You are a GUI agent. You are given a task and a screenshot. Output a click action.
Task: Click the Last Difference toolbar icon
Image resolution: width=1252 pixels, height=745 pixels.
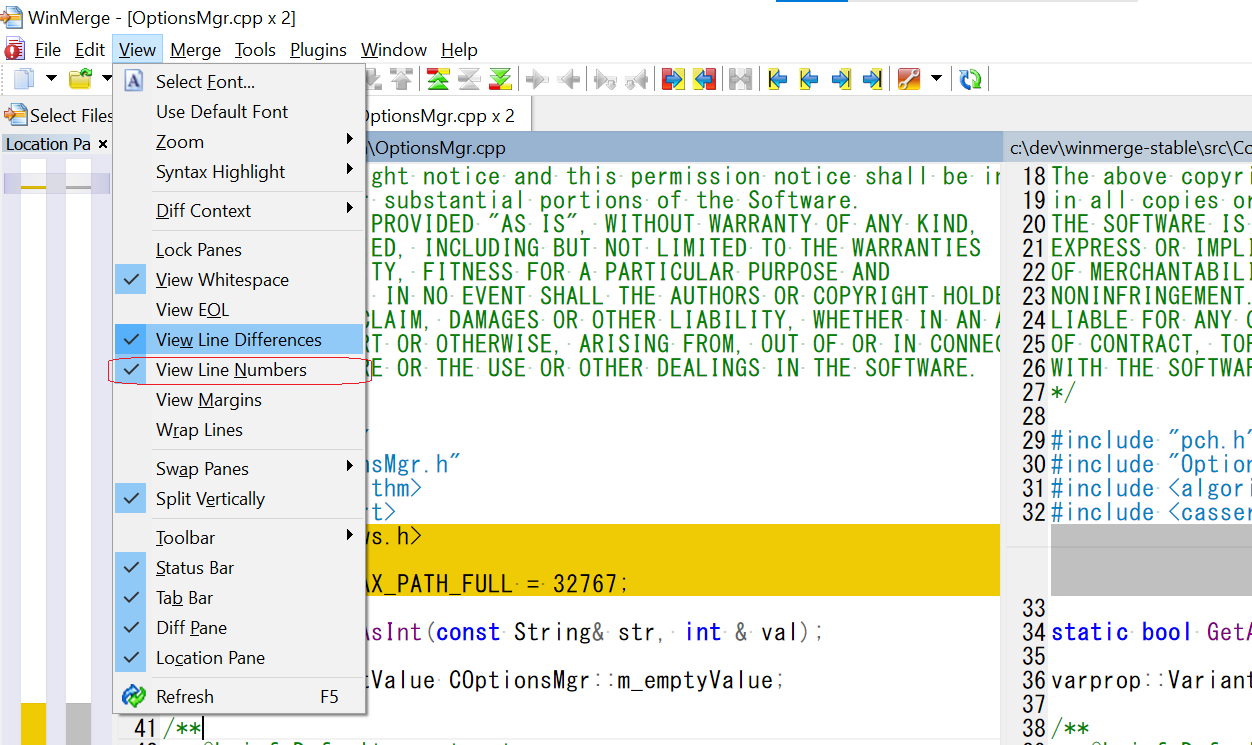pyautogui.click(x=872, y=79)
